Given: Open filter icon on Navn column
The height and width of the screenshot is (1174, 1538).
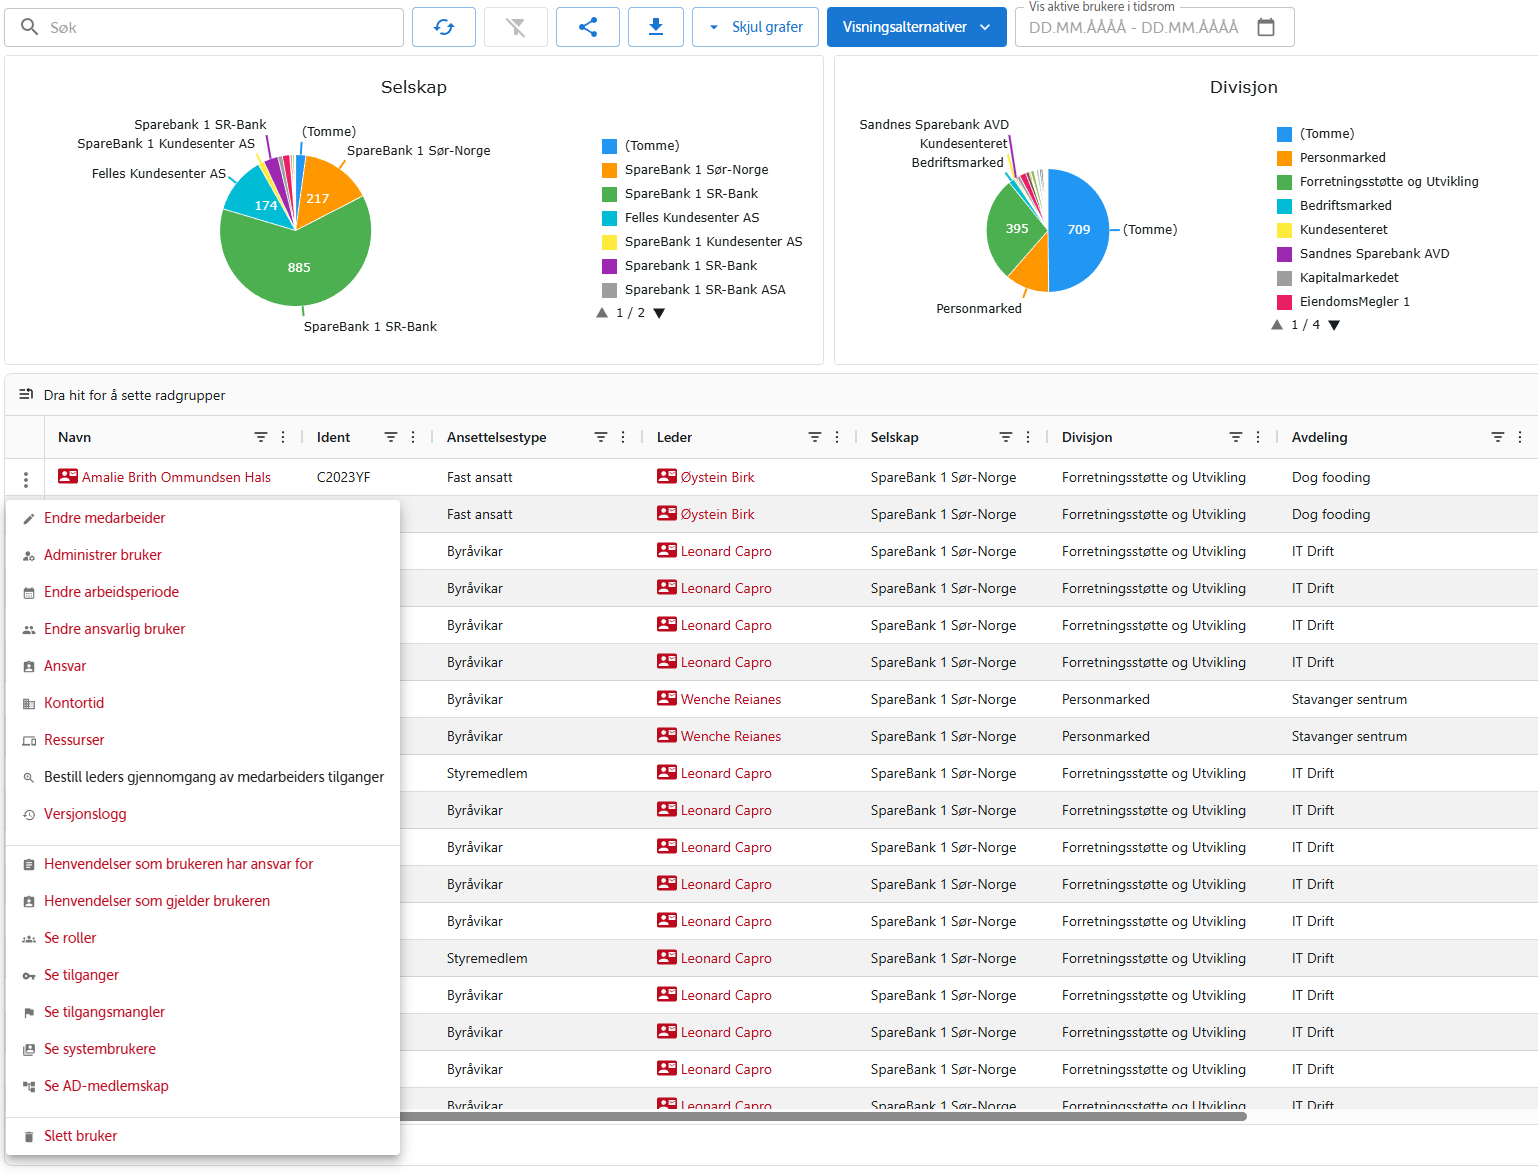Looking at the screenshot, I should 261,437.
